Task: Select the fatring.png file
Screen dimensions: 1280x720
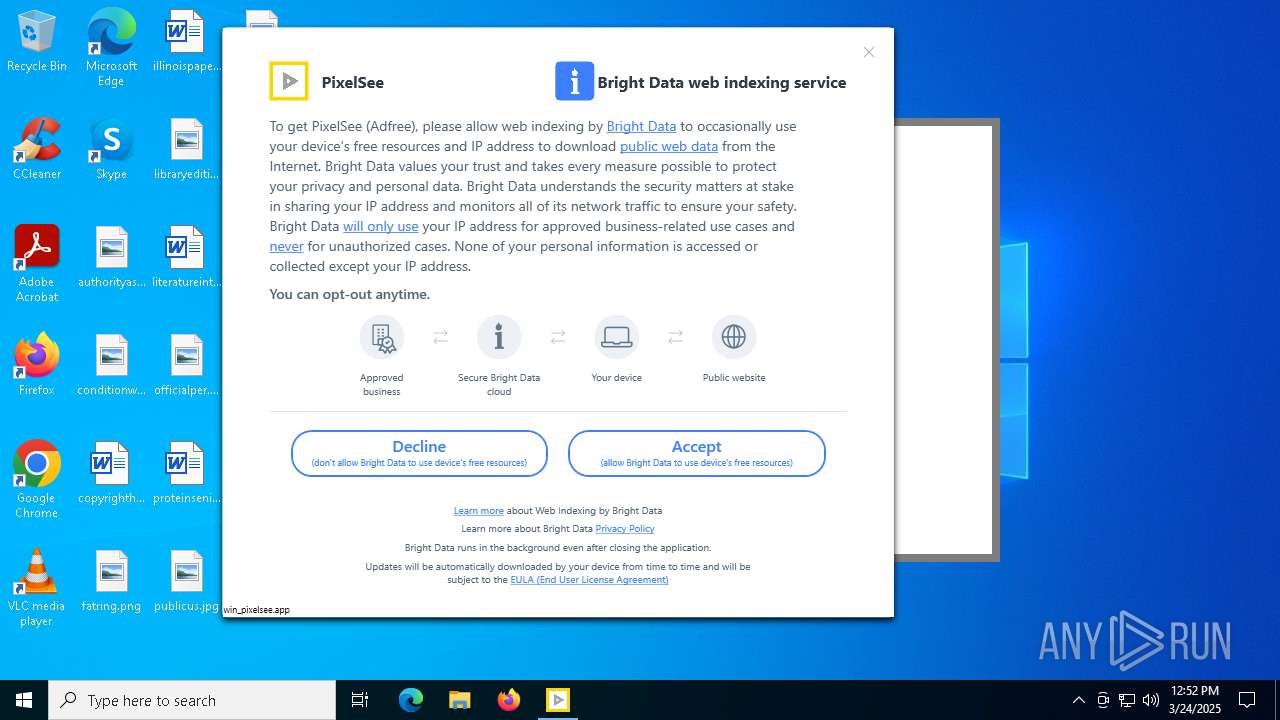Action: pos(111,581)
